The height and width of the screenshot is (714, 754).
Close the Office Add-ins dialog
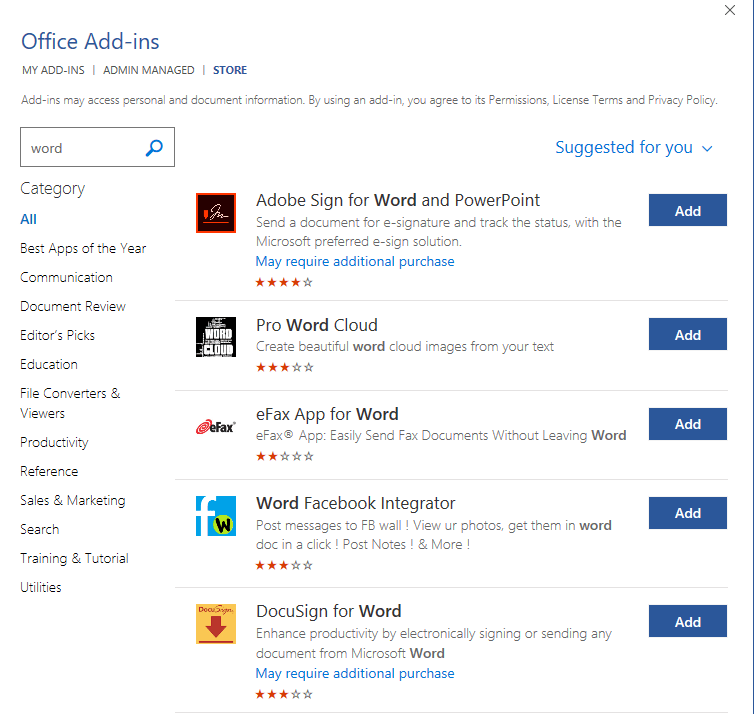click(729, 10)
